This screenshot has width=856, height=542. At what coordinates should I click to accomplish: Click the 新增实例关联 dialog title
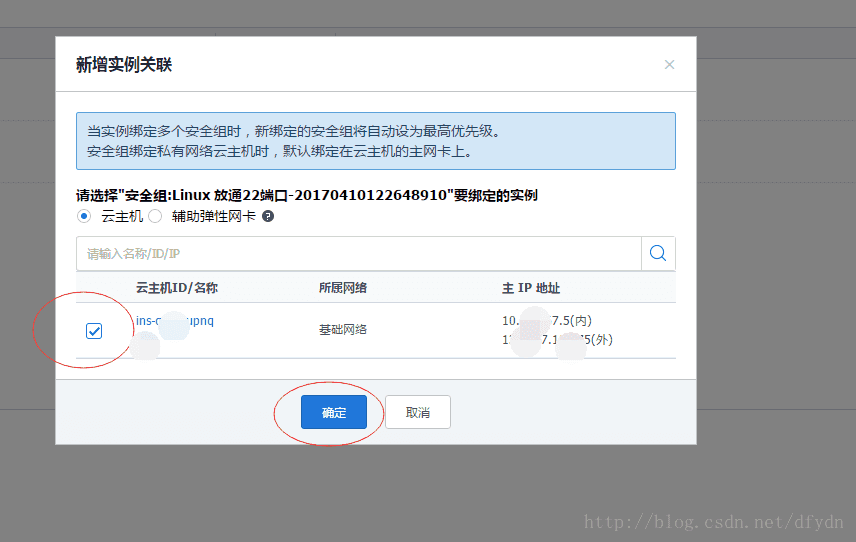[x=124, y=65]
